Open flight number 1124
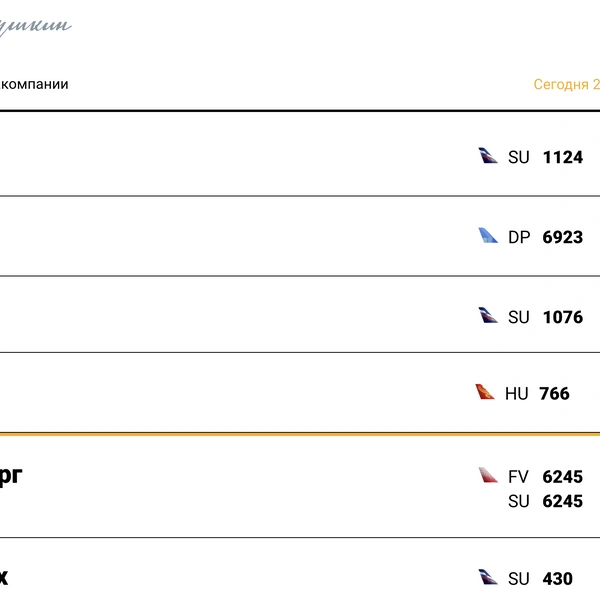Screen dimensions: 600x600 (x=562, y=157)
